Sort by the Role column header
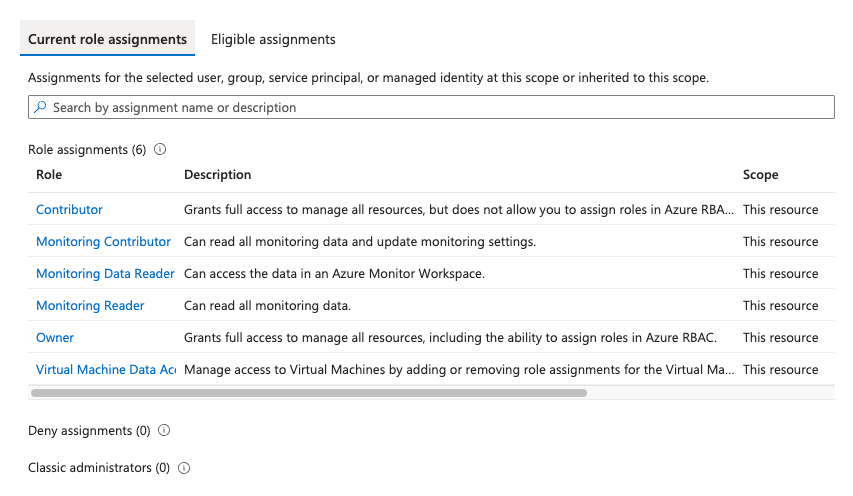Screen dimensions: 853x496 [x=49, y=175]
